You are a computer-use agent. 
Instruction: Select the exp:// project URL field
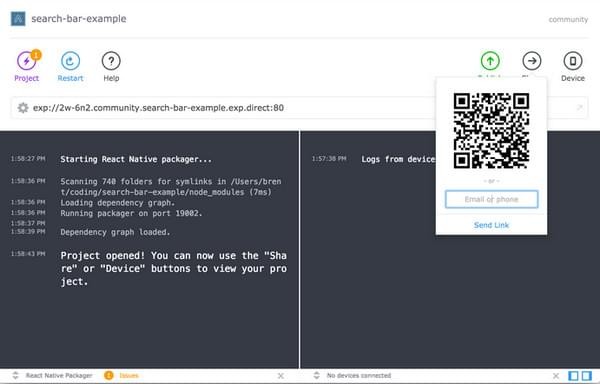(222, 108)
